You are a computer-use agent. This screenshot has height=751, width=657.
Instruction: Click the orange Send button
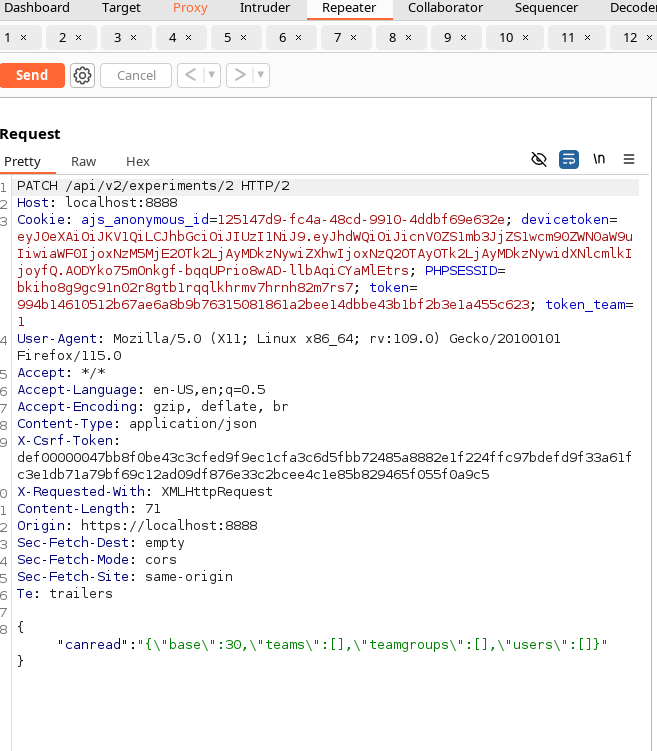32,75
